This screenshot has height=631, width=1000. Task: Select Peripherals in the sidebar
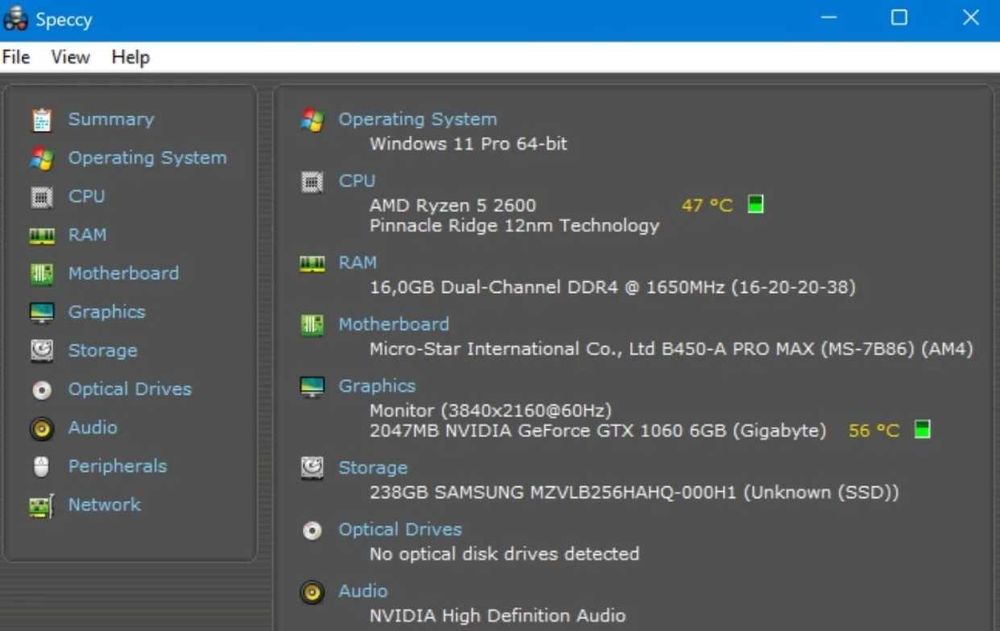(117, 466)
